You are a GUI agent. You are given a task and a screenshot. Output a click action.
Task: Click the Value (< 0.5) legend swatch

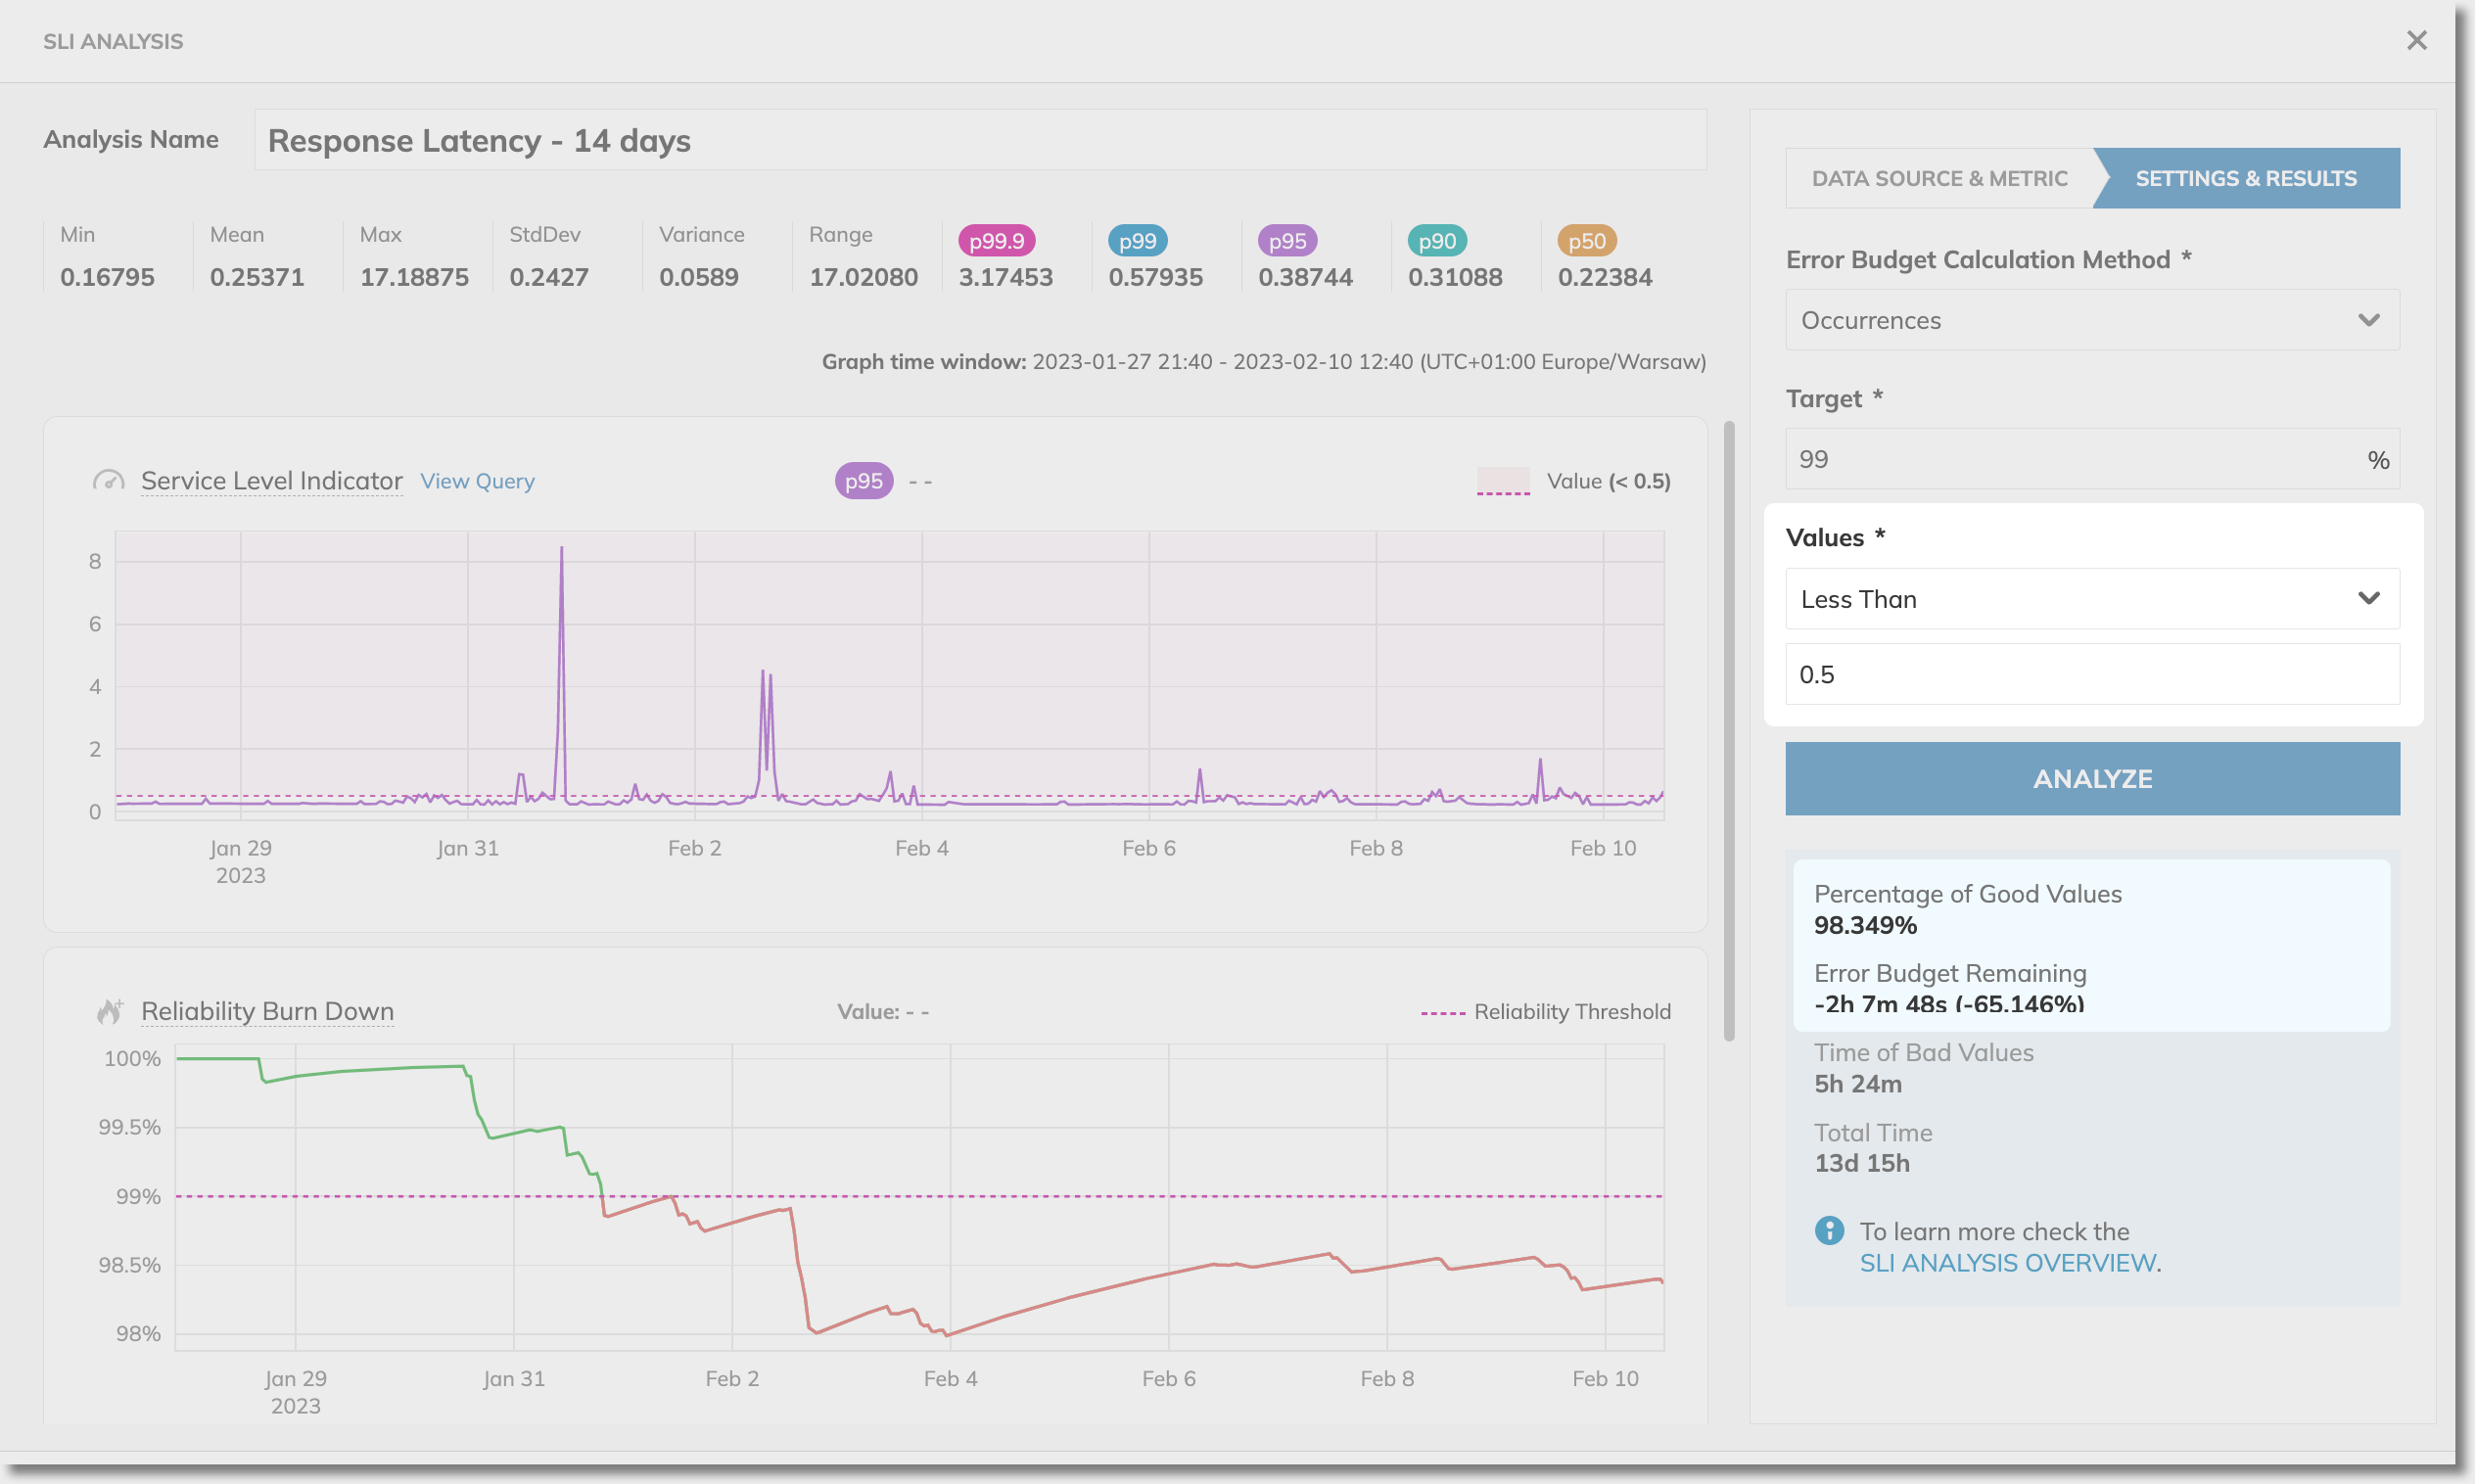[1503, 481]
